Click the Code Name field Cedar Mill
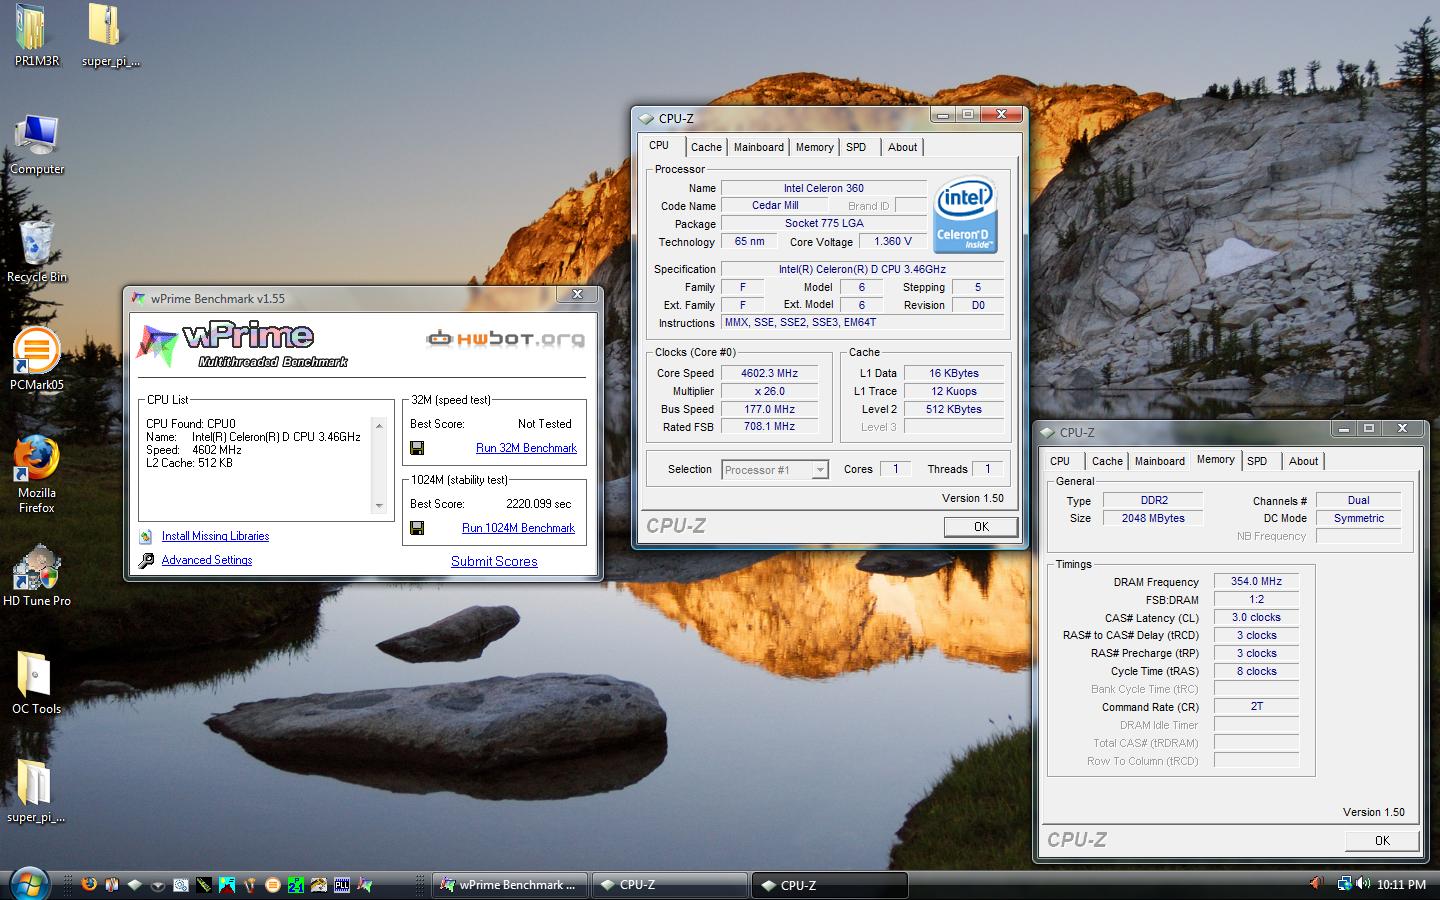 click(775, 205)
